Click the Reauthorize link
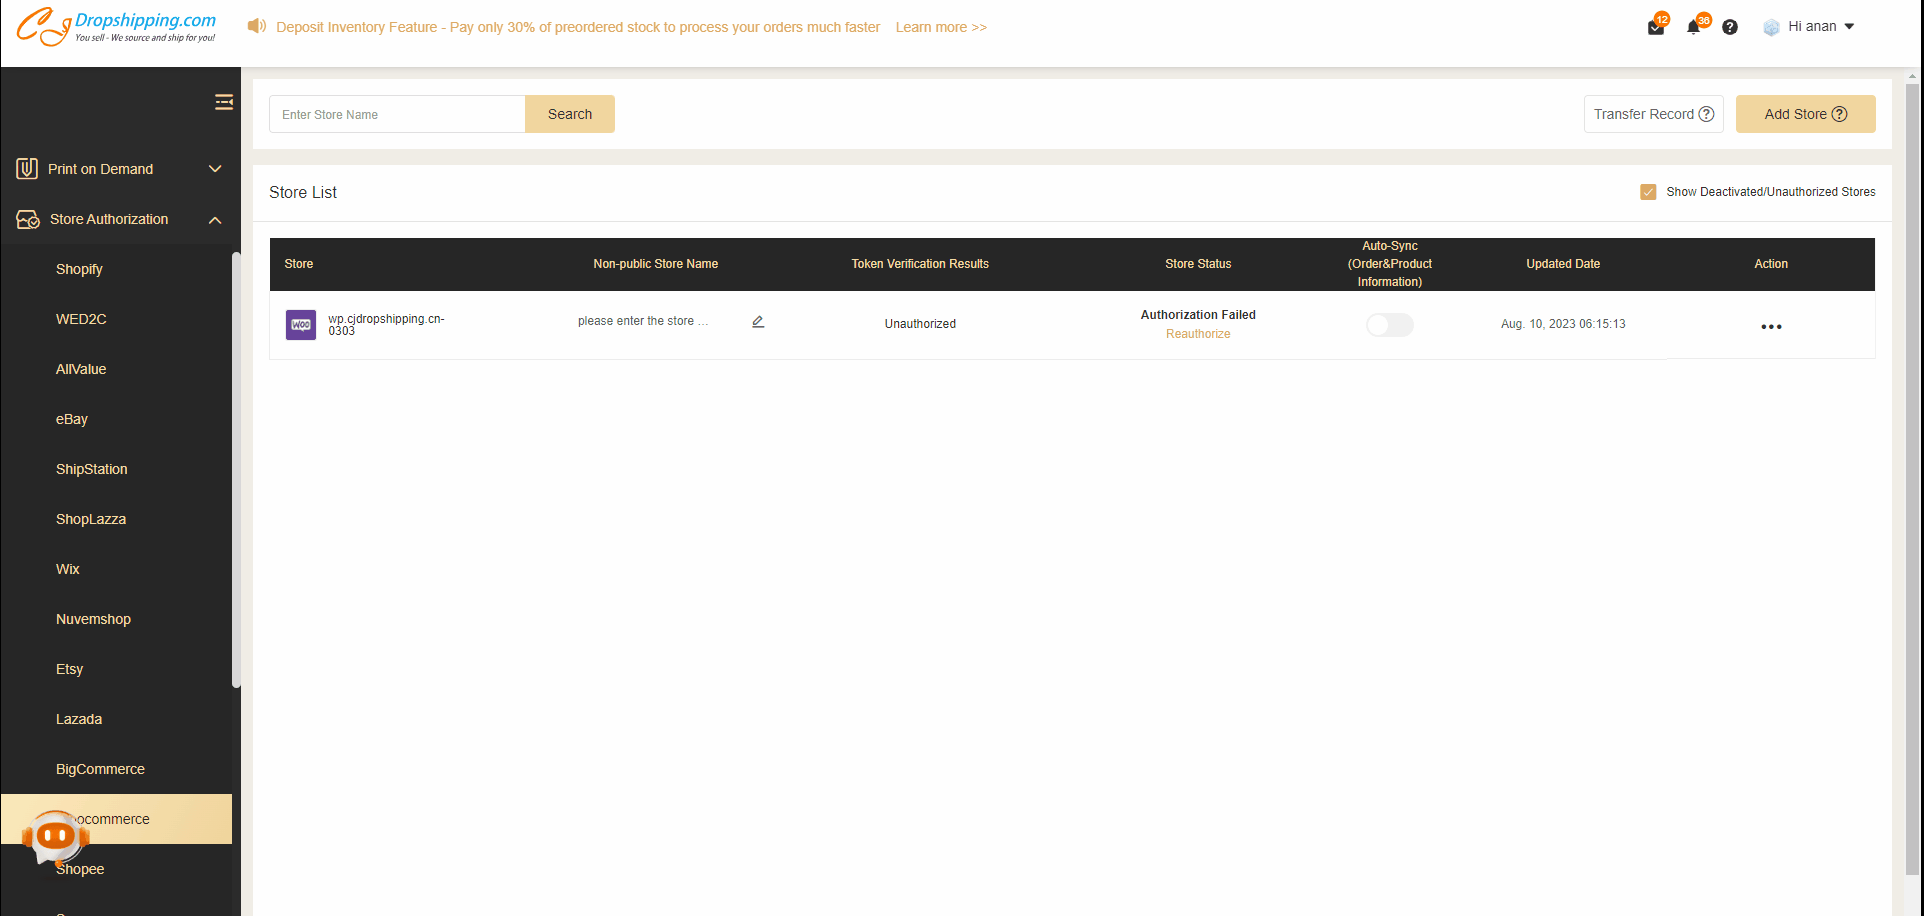This screenshot has width=1924, height=916. [1198, 334]
